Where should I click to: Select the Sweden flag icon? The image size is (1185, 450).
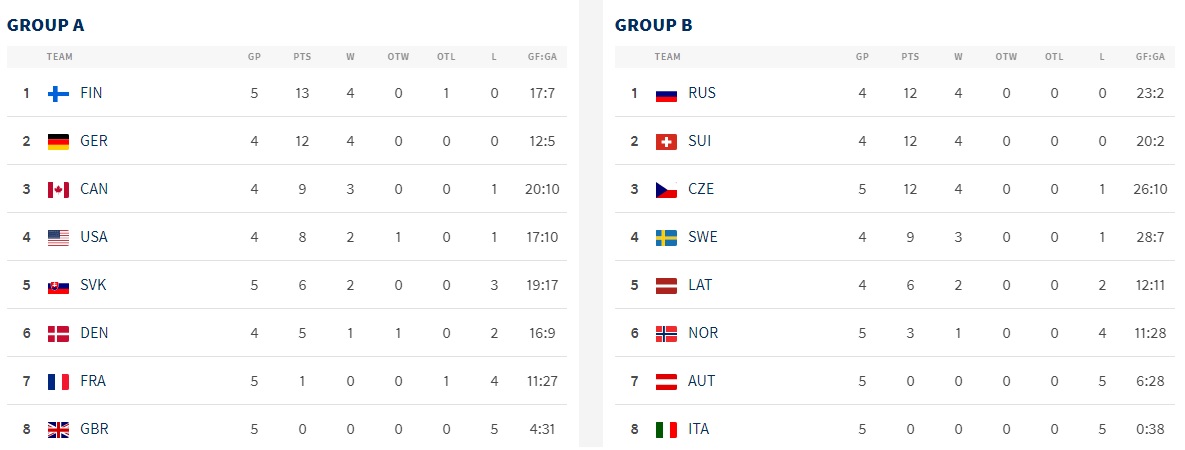tap(666, 237)
